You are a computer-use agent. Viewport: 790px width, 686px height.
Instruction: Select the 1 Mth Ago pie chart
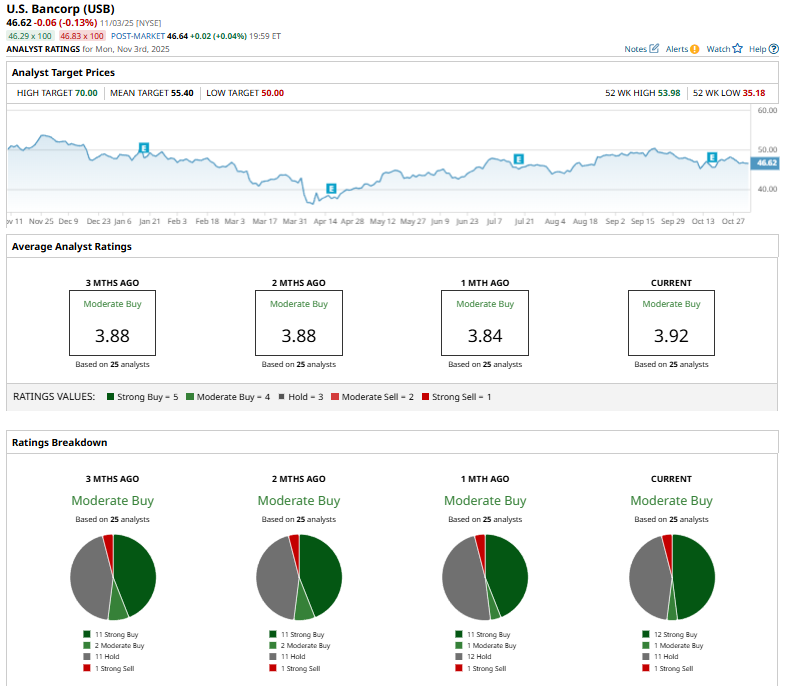(485, 577)
